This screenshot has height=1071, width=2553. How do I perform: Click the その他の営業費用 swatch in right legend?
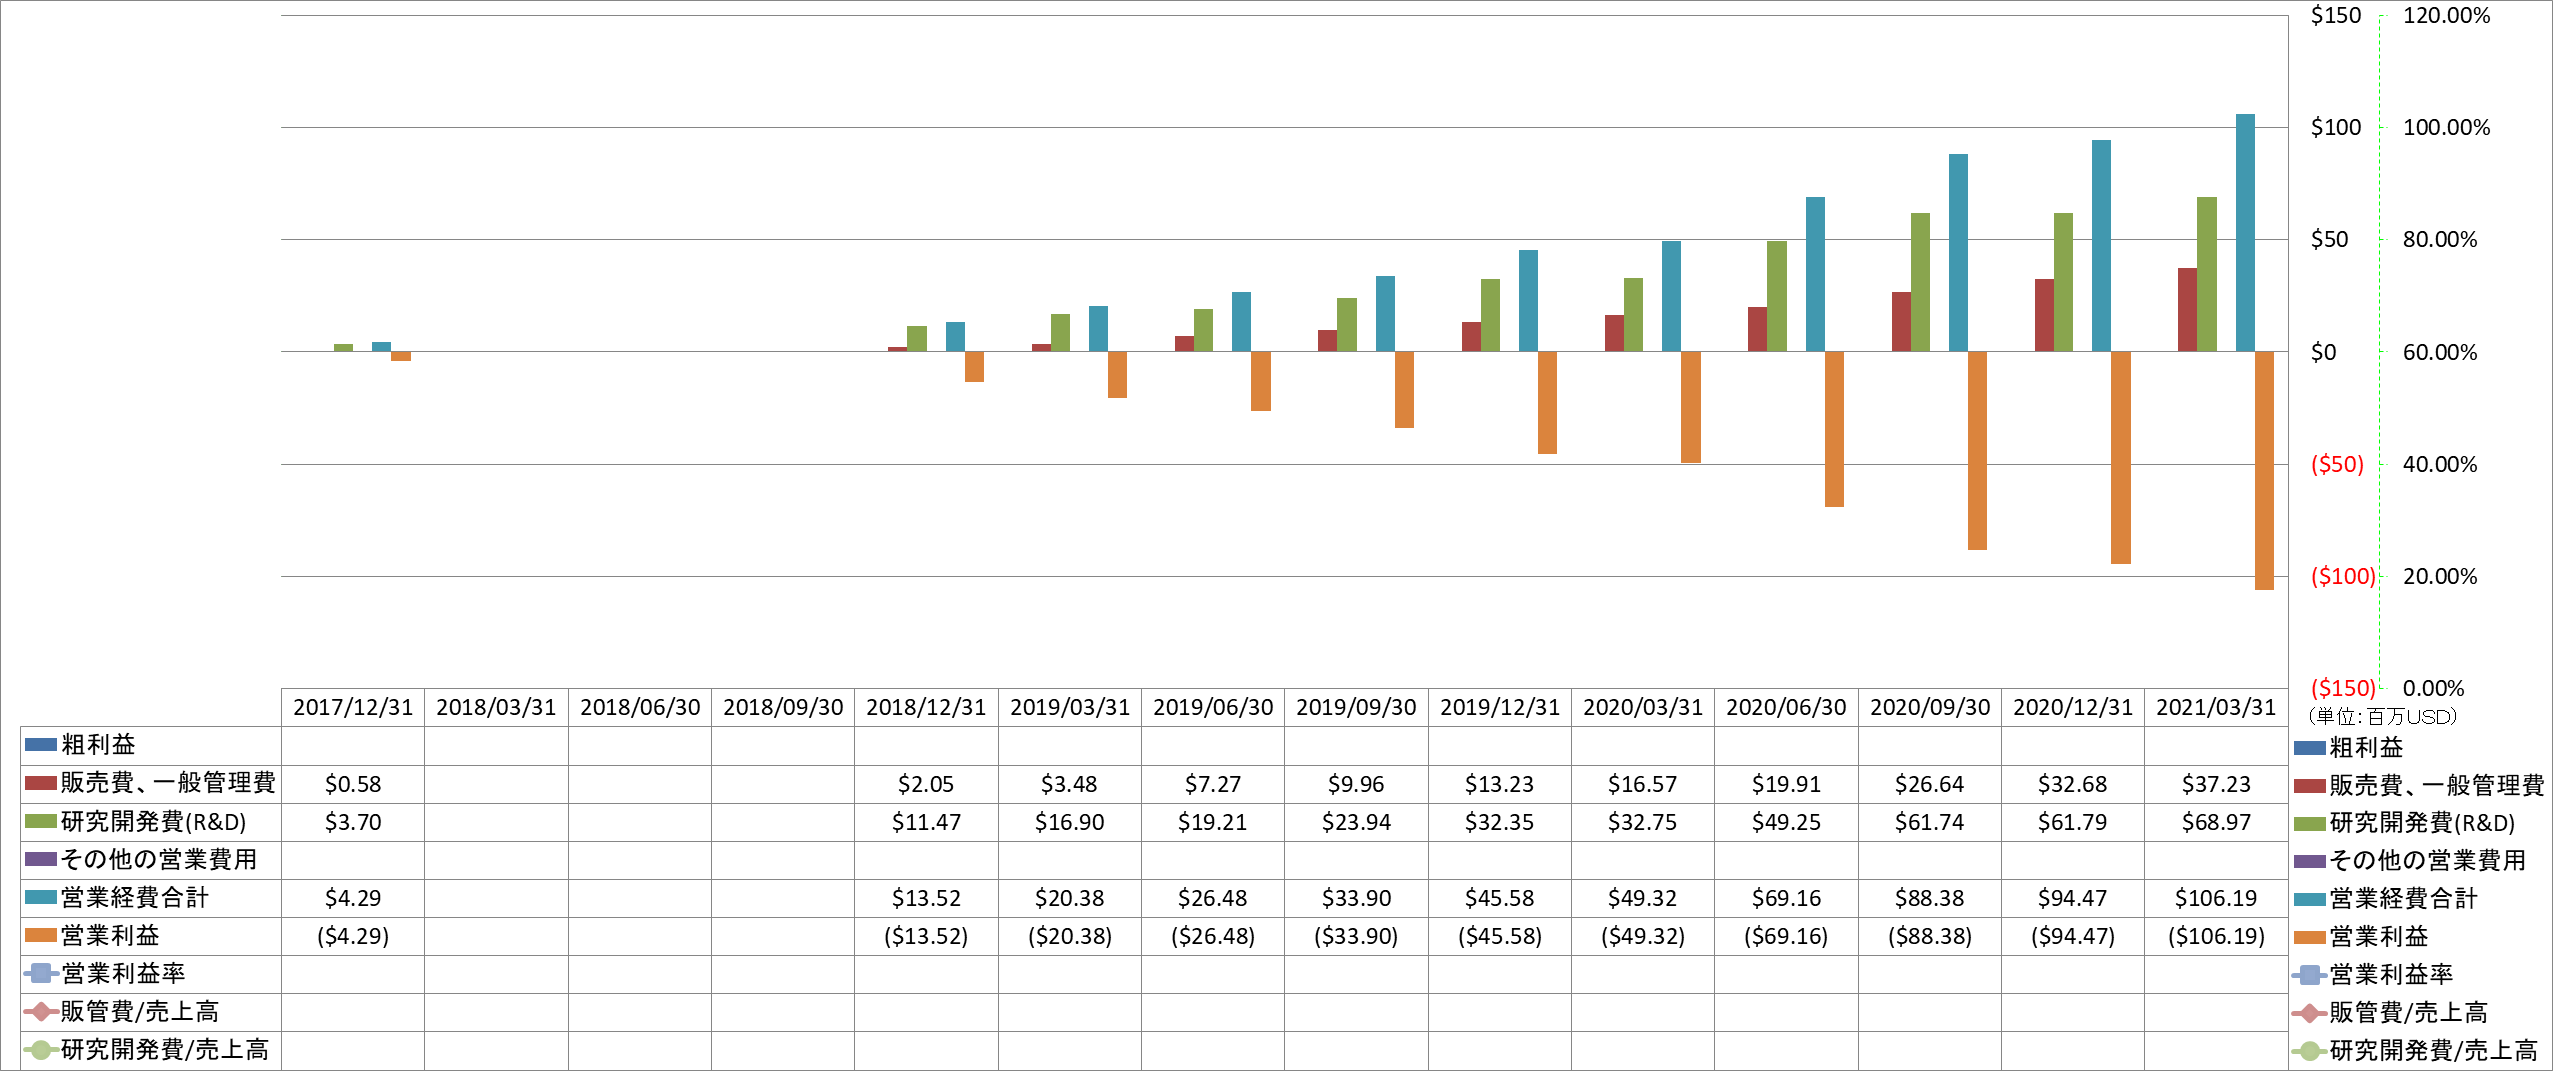(x=2310, y=861)
